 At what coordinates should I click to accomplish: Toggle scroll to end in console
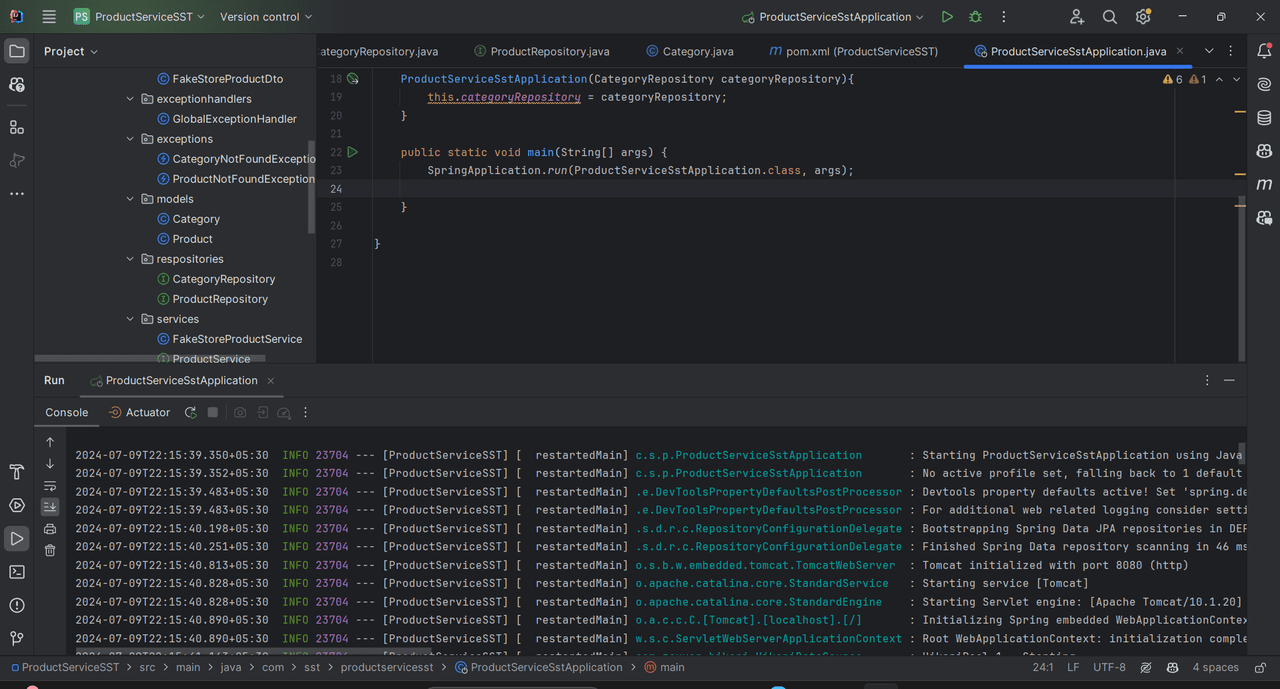coord(50,507)
